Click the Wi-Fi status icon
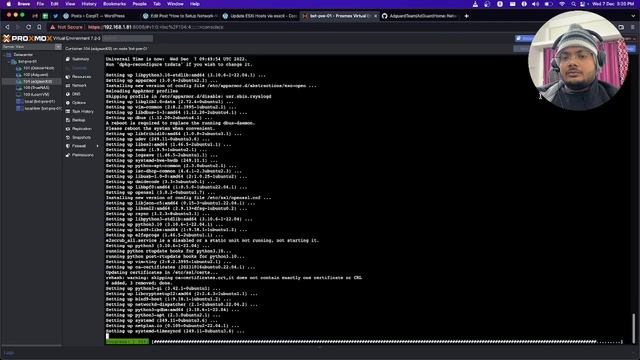The width and height of the screenshot is (640, 360). coord(562,4)
